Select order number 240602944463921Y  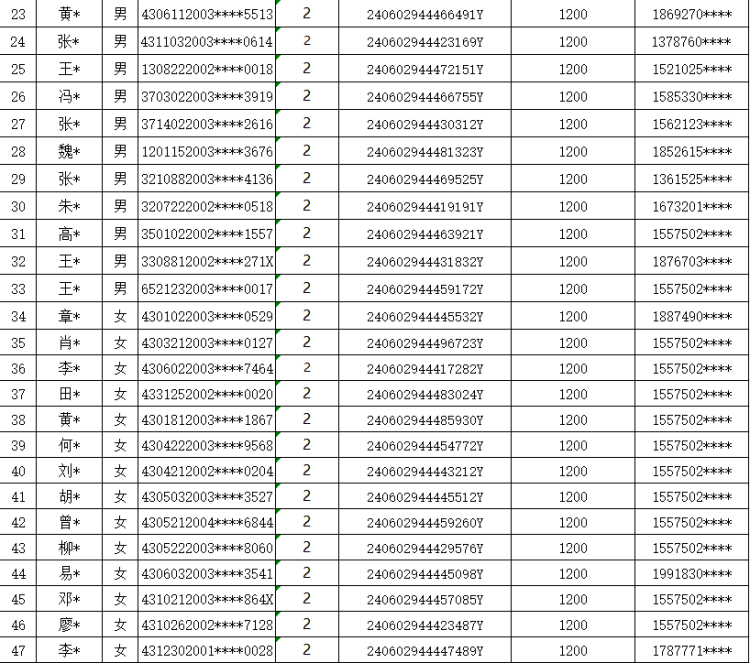pos(425,233)
